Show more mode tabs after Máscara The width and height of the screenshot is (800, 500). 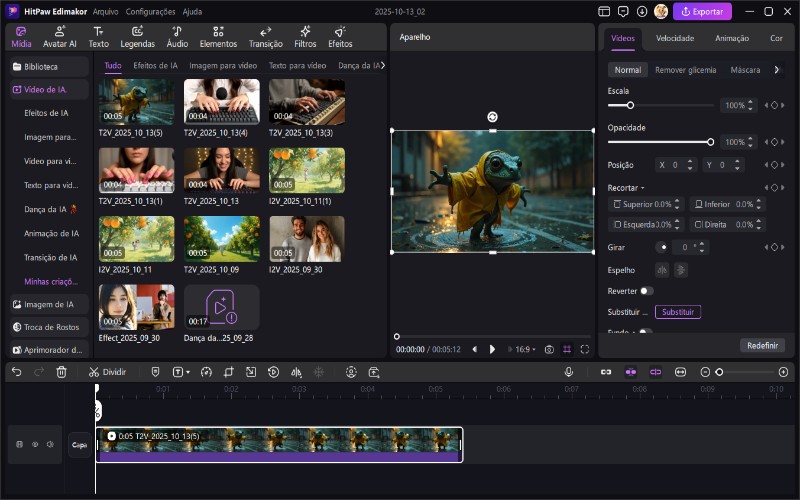coord(777,70)
